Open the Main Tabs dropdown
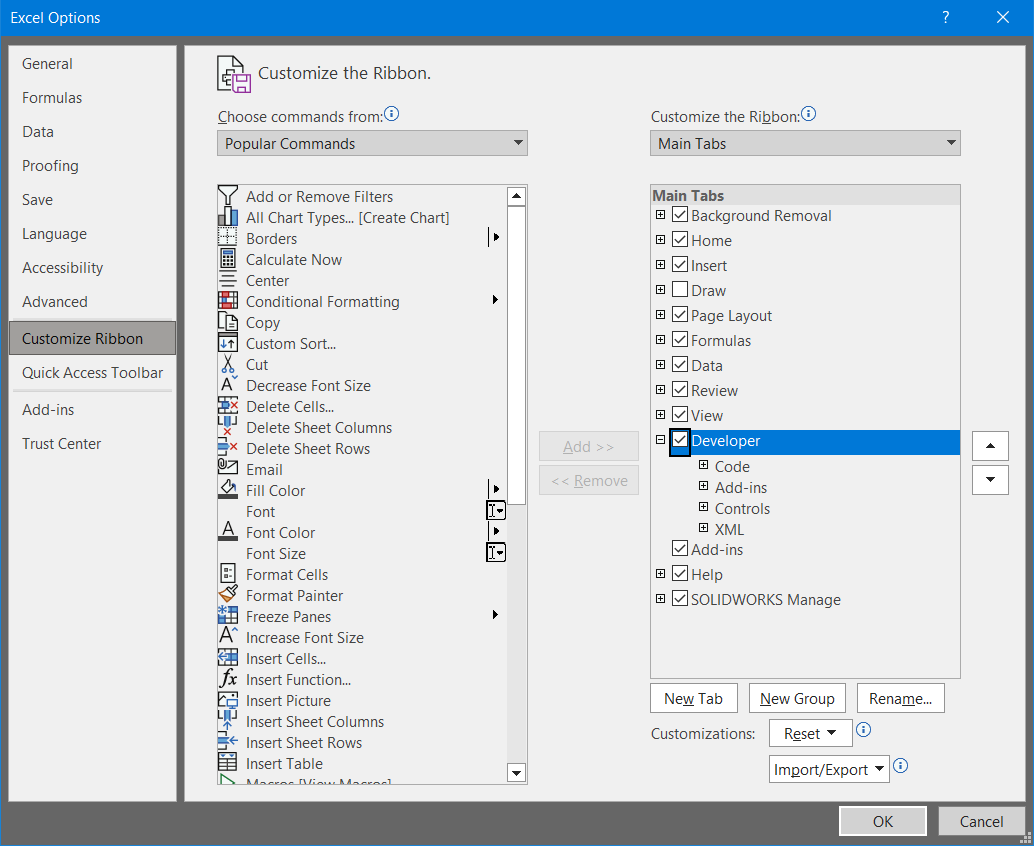This screenshot has width=1034, height=846. 805,143
